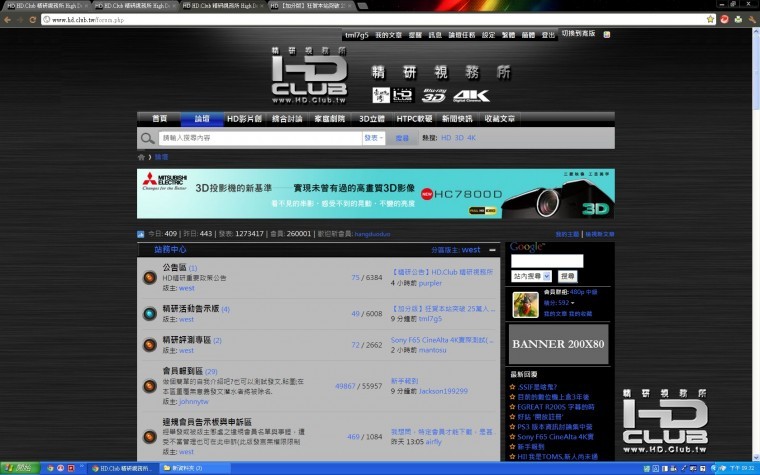Click the new member hangduoduo link
Image resolution: width=760 pixels, height=475 pixels.
click(372, 234)
